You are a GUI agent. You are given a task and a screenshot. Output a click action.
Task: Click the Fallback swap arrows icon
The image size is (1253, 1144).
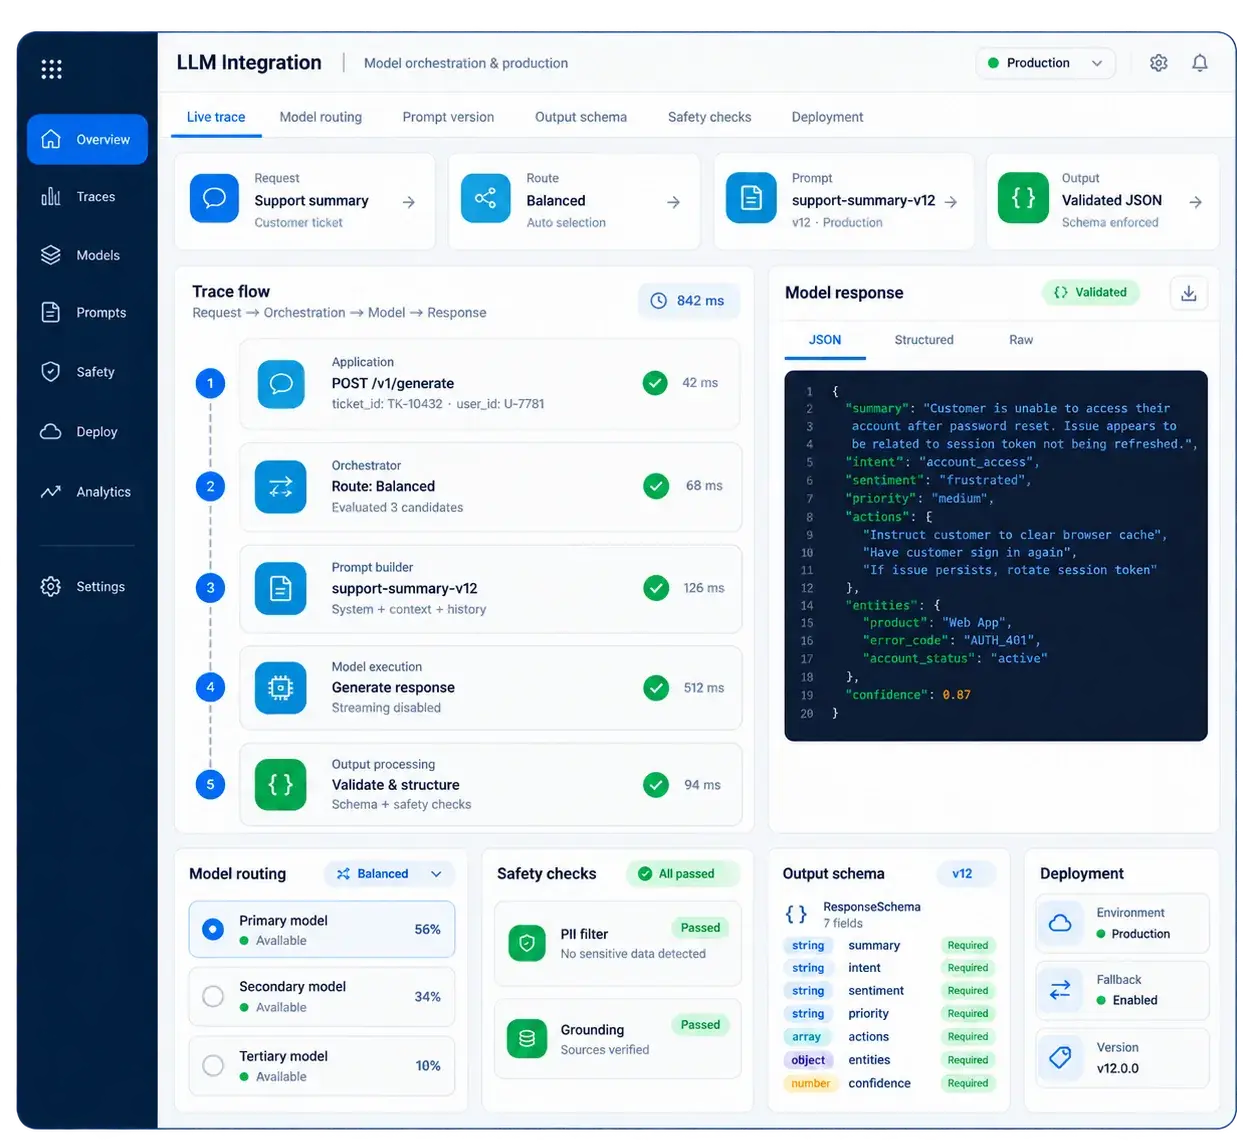1060,990
